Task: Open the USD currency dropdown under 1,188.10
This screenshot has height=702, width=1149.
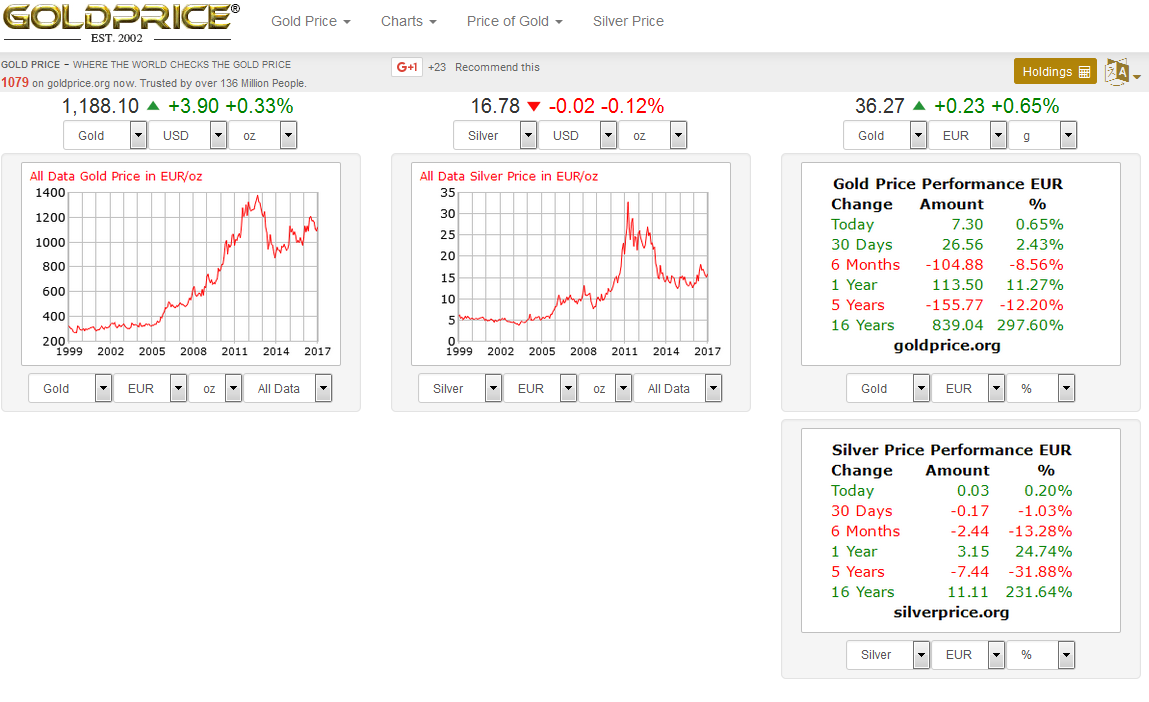Action: (188, 136)
